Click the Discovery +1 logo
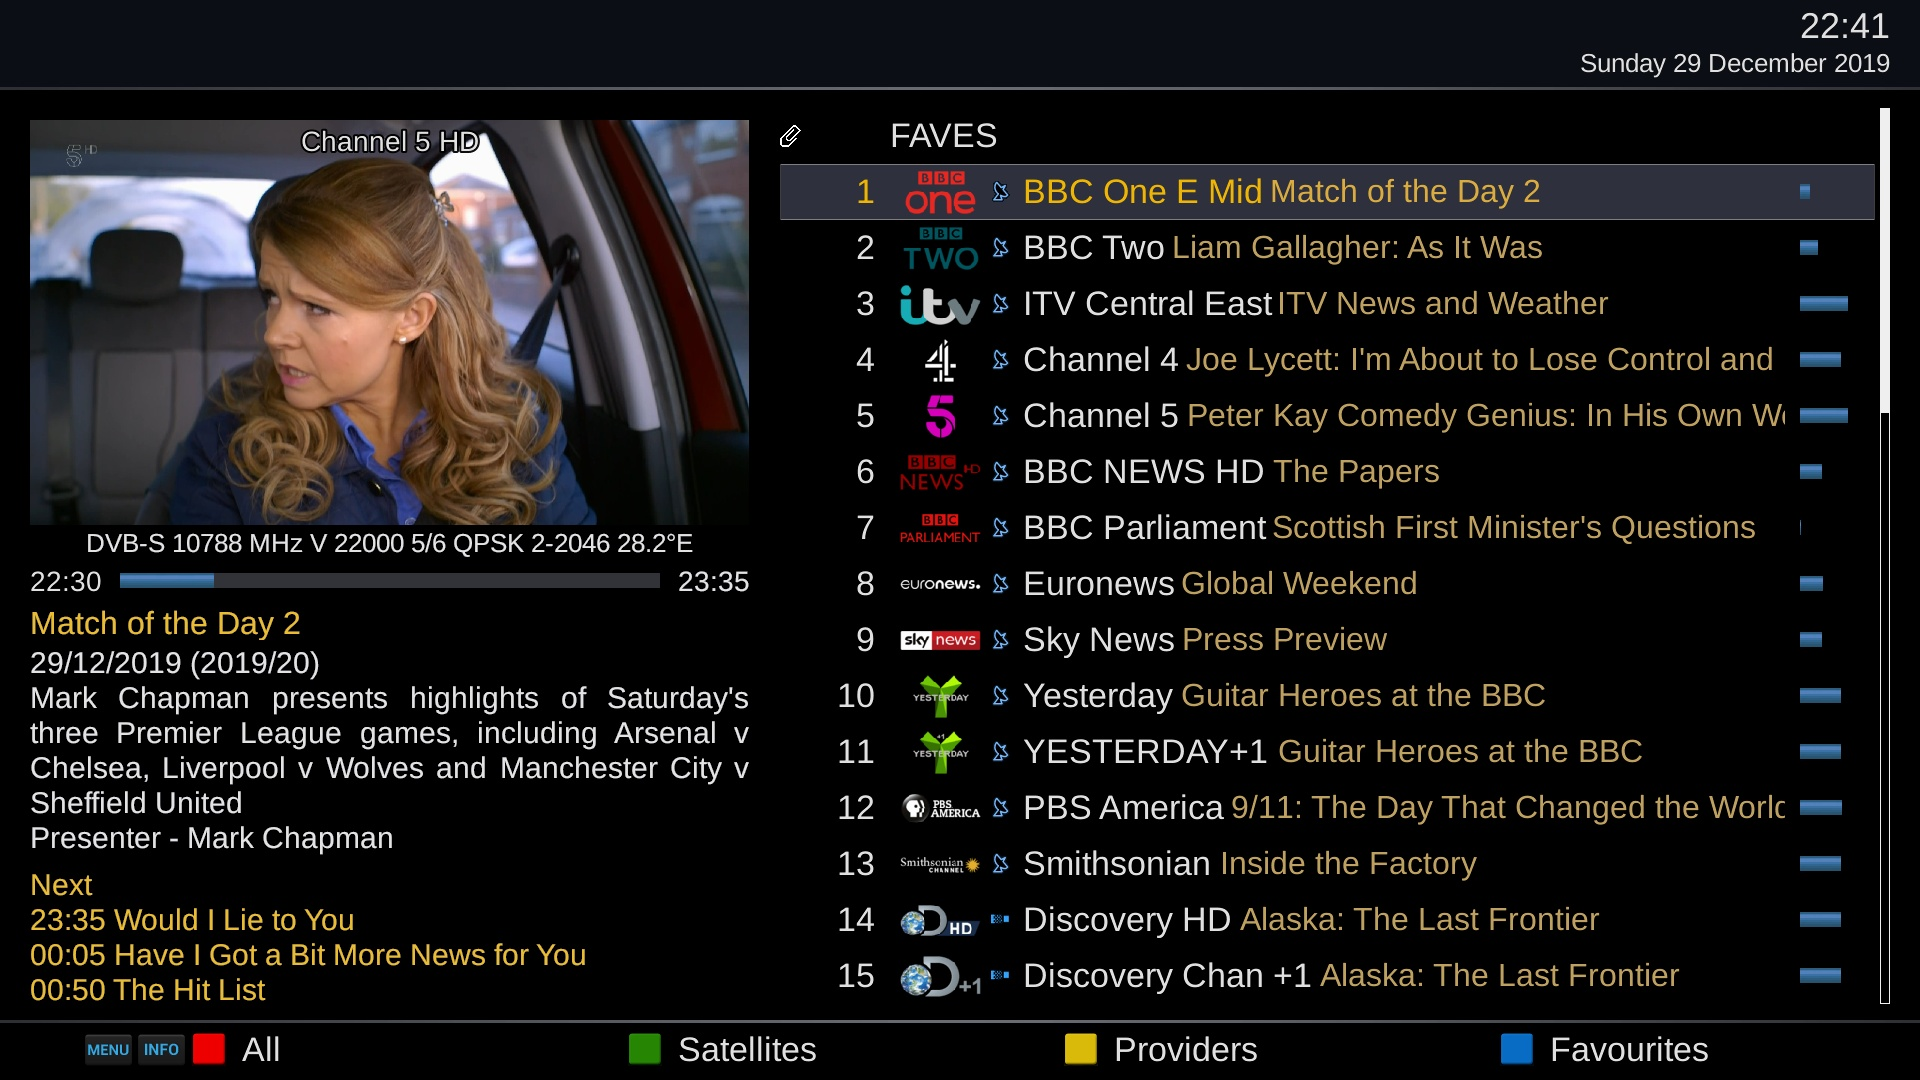This screenshot has width=1920, height=1080. coord(940,976)
